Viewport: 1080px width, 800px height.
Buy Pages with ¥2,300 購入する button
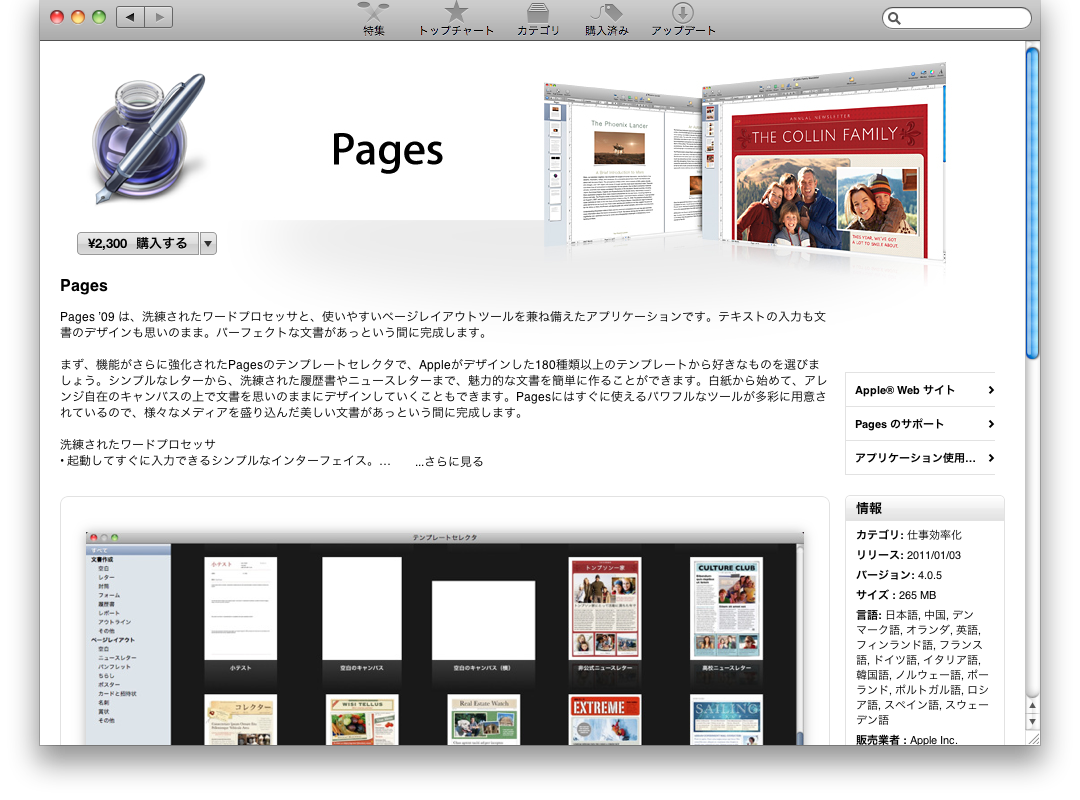click(x=138, y=243)
